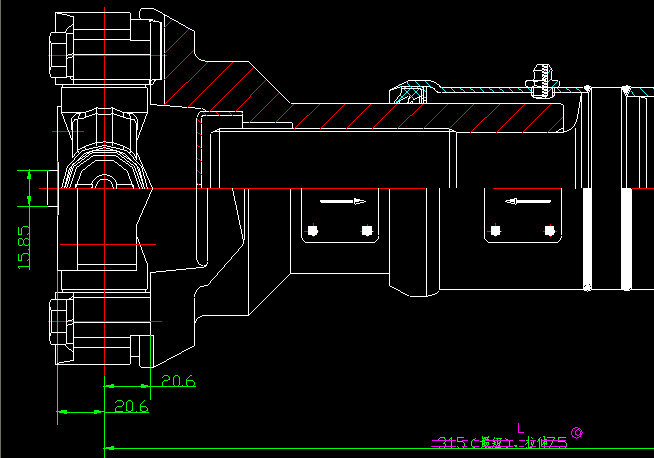Click the magenta circle symbol after dimension text
The image size is (654, 458).
578,433
